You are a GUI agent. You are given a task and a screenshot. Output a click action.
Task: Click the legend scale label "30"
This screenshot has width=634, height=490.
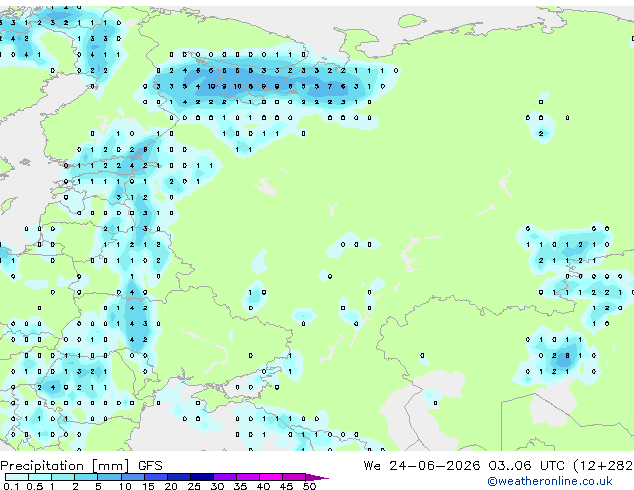(x=217, y=486)
